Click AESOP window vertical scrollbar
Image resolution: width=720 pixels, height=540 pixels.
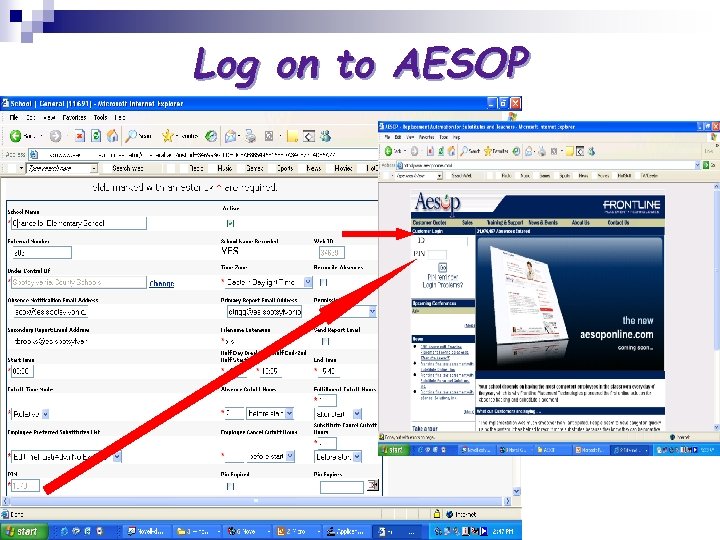pyautogui.click(x=716, y=307)
